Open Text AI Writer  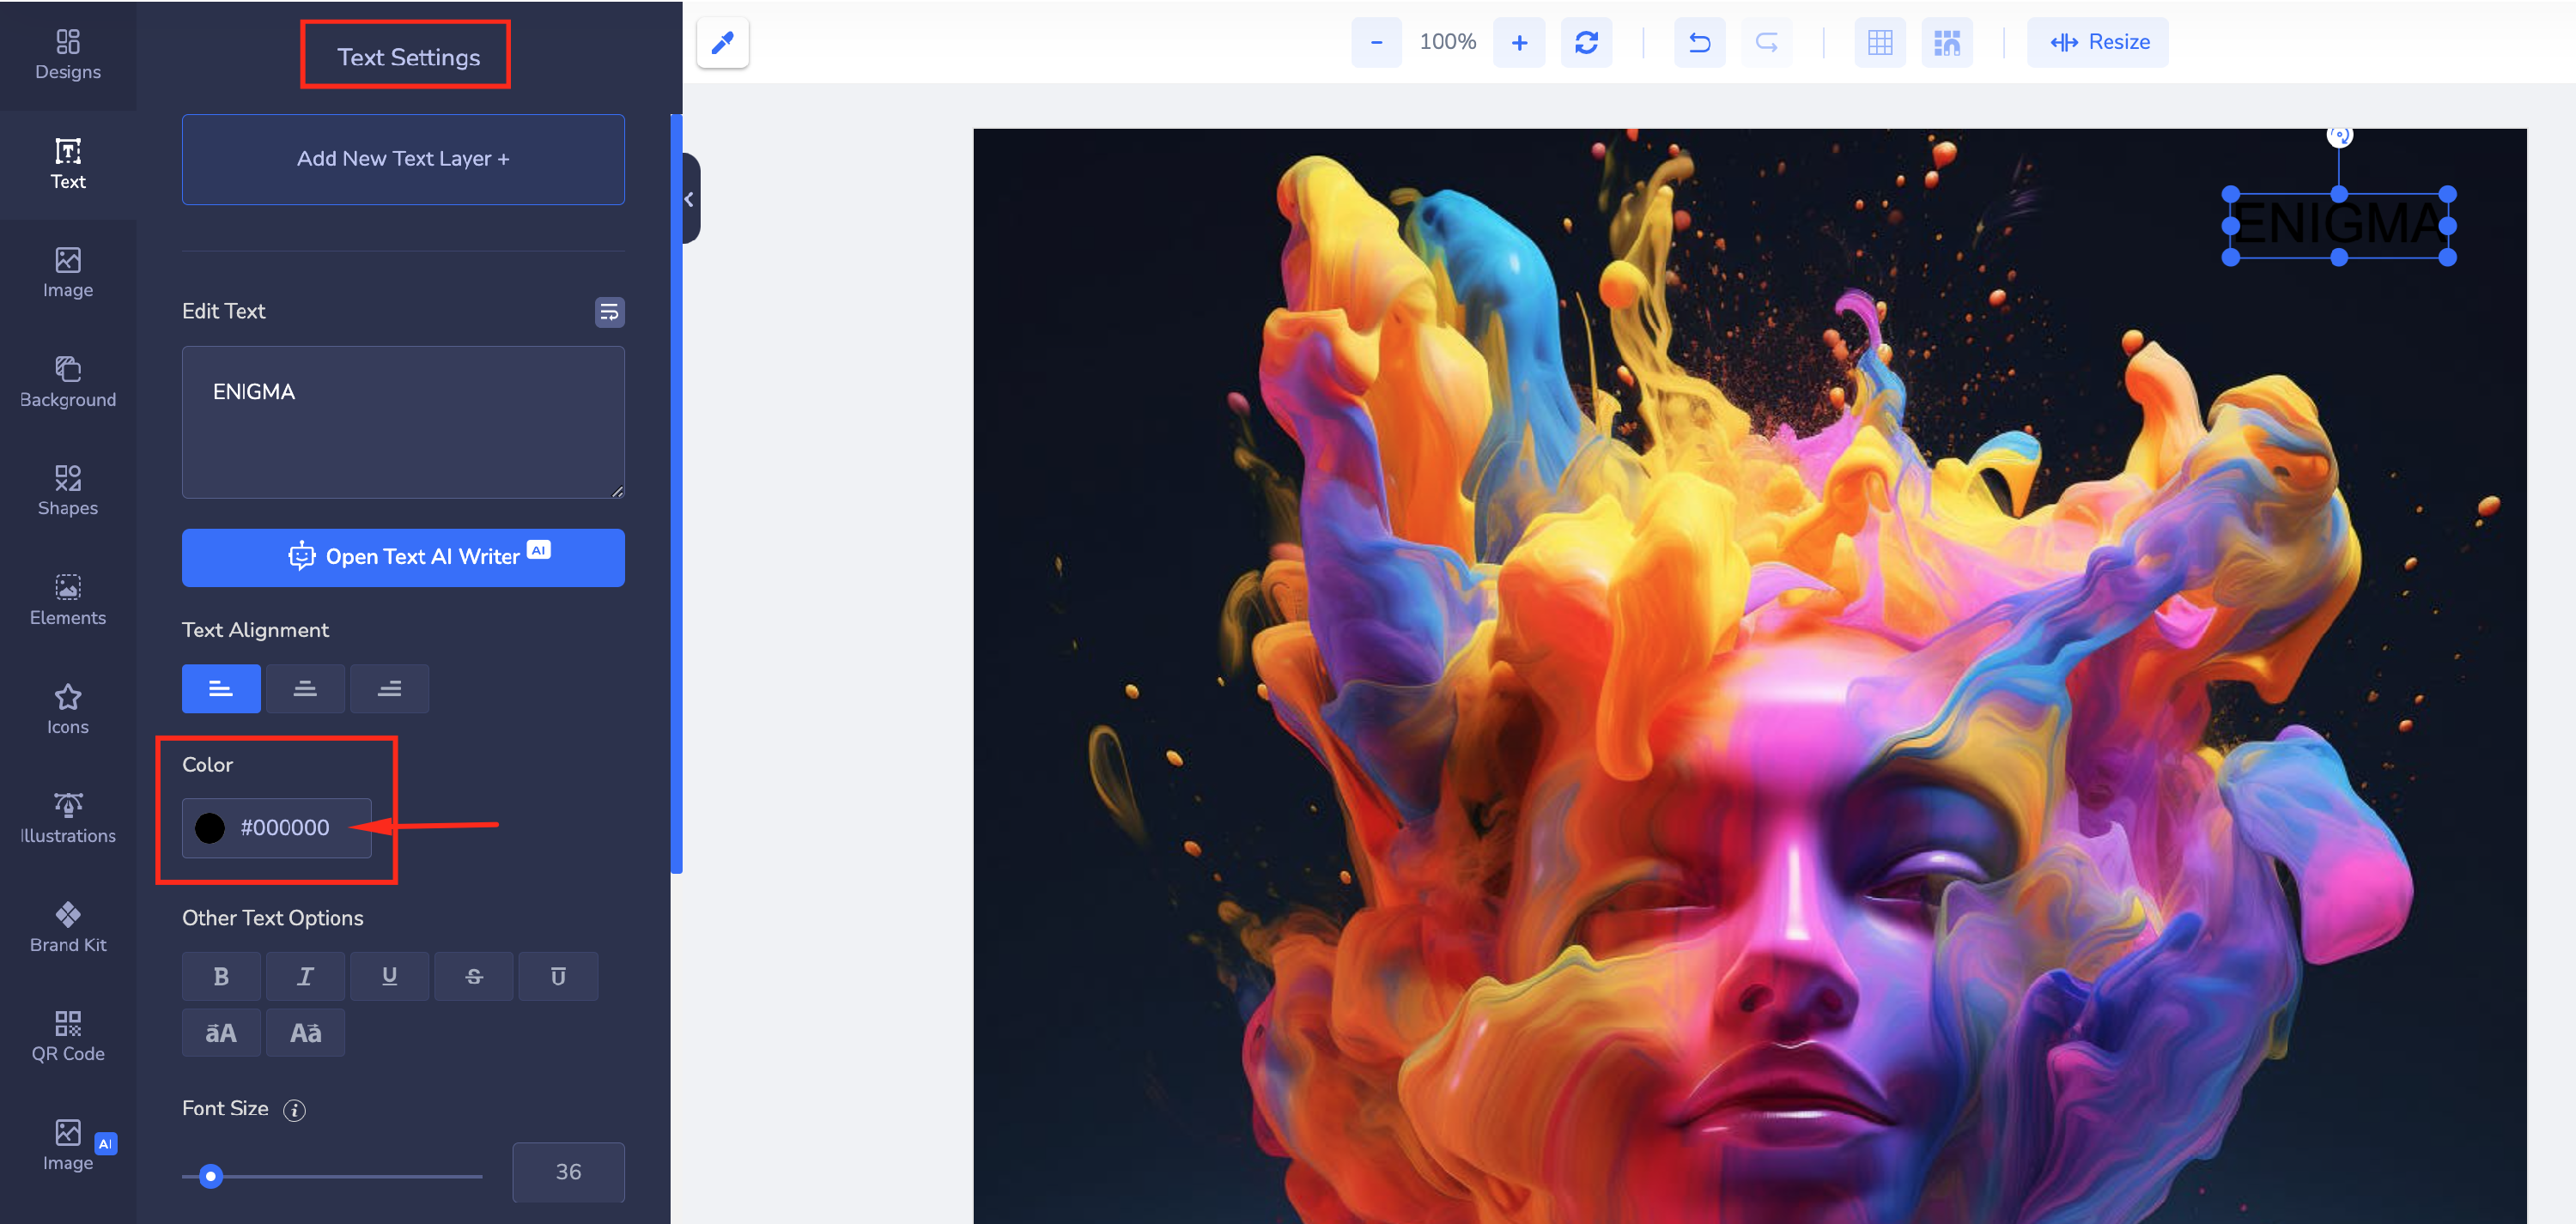click(x=403, y=557)
